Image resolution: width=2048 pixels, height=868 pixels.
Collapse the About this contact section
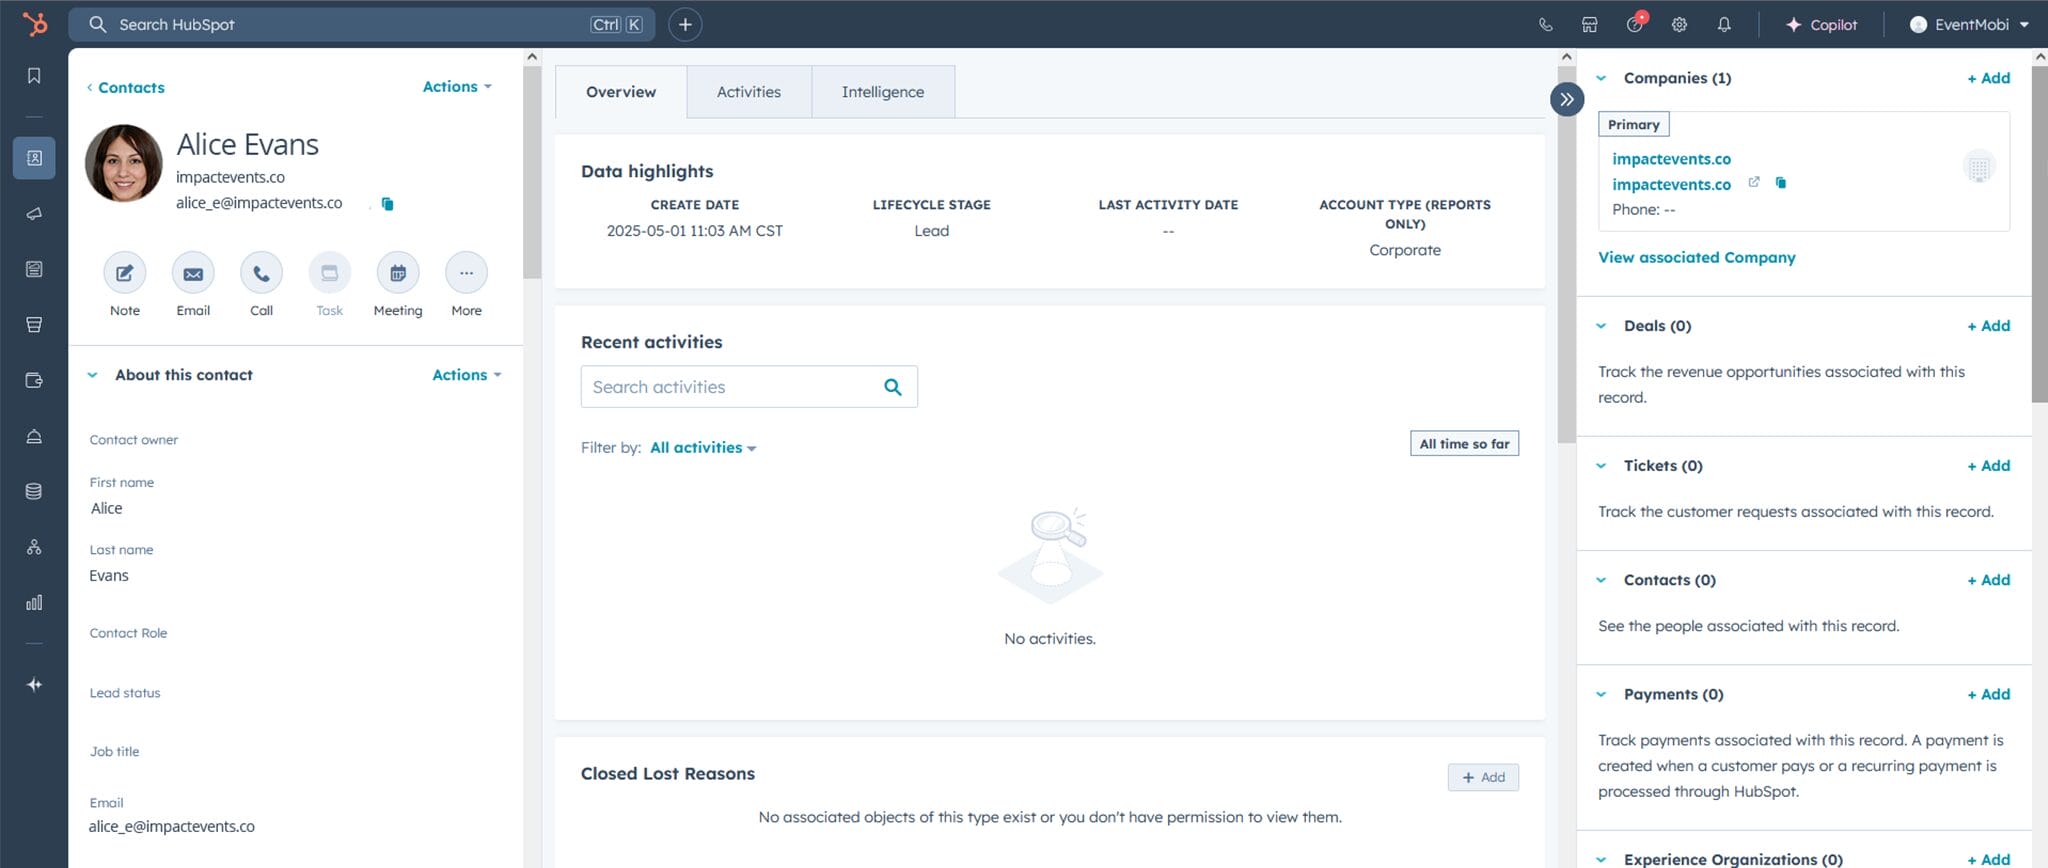tap(92, 375)
